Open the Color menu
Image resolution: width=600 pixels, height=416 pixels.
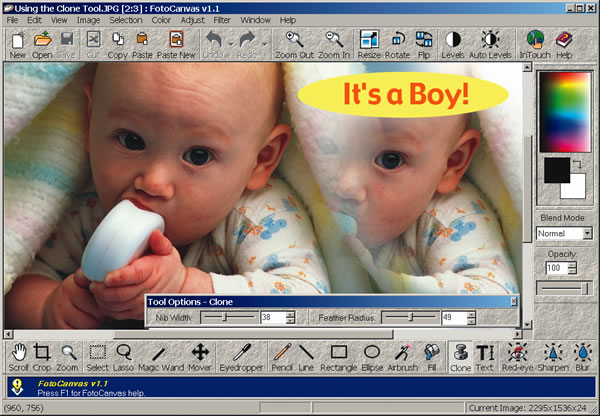point(161,20)
